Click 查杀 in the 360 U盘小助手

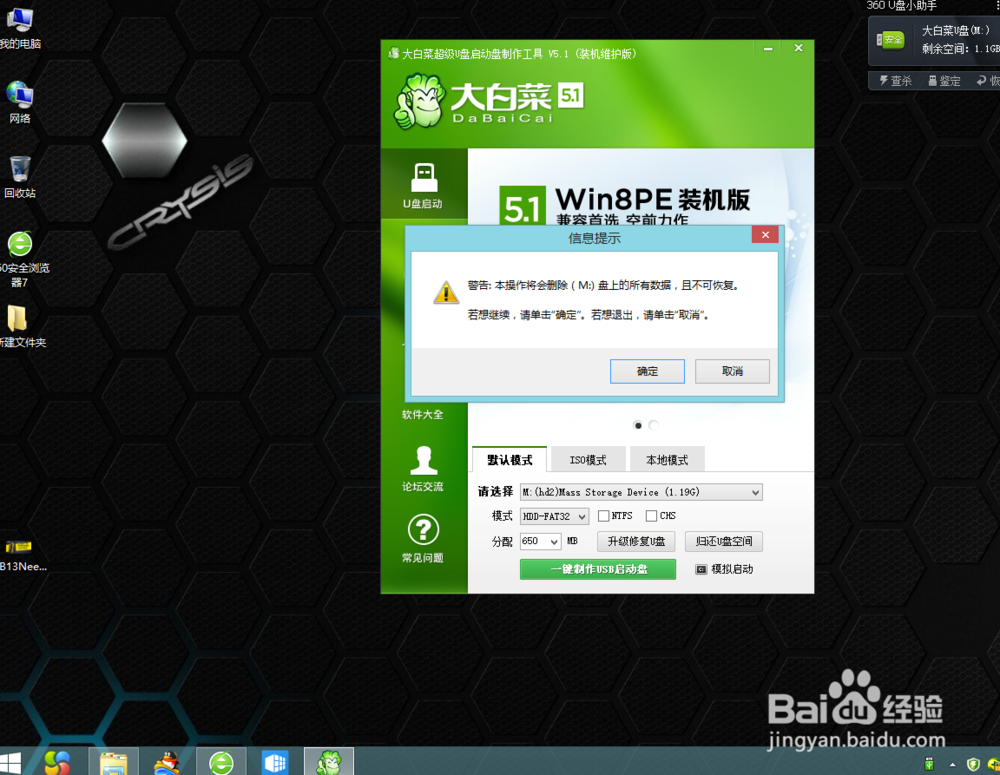895,80
